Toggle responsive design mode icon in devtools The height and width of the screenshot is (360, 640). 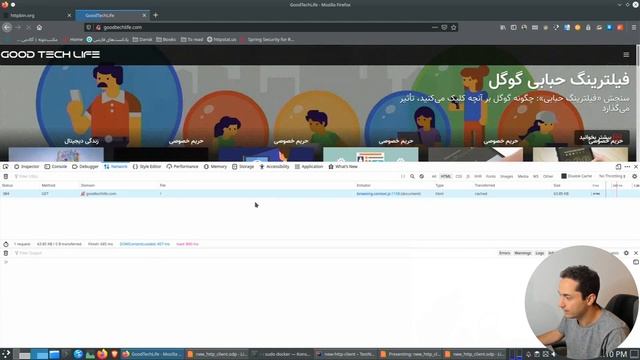618,167
